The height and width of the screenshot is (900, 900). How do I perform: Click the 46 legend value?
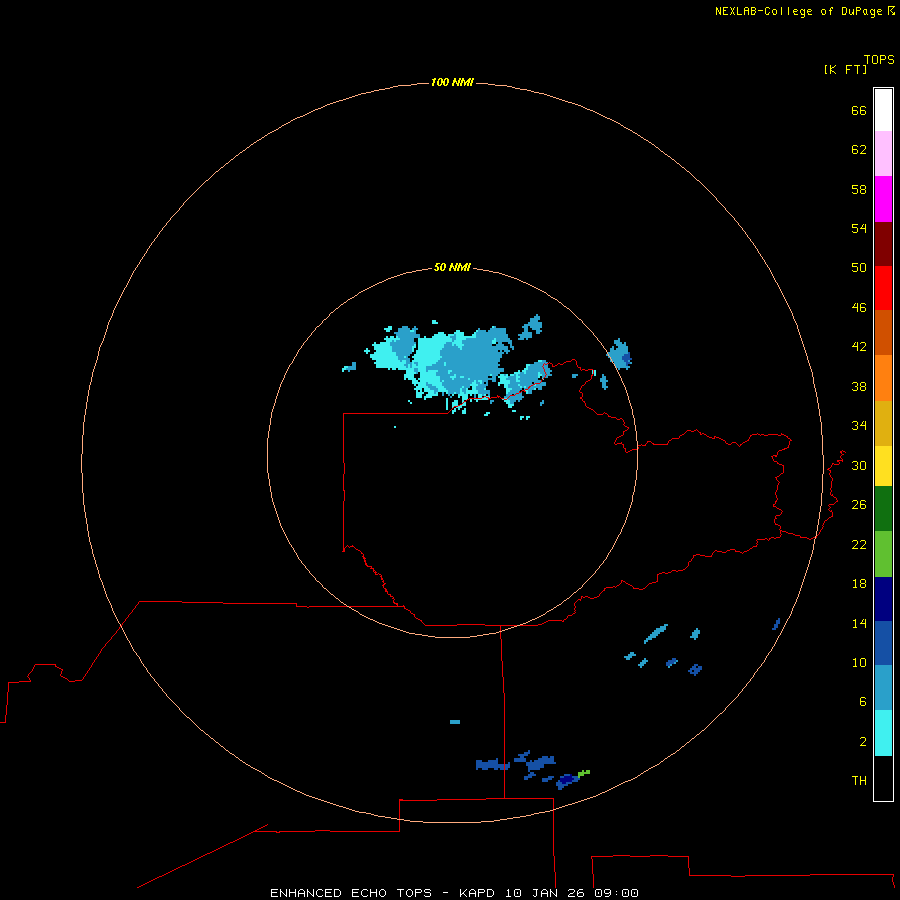[x=859, y=308]
